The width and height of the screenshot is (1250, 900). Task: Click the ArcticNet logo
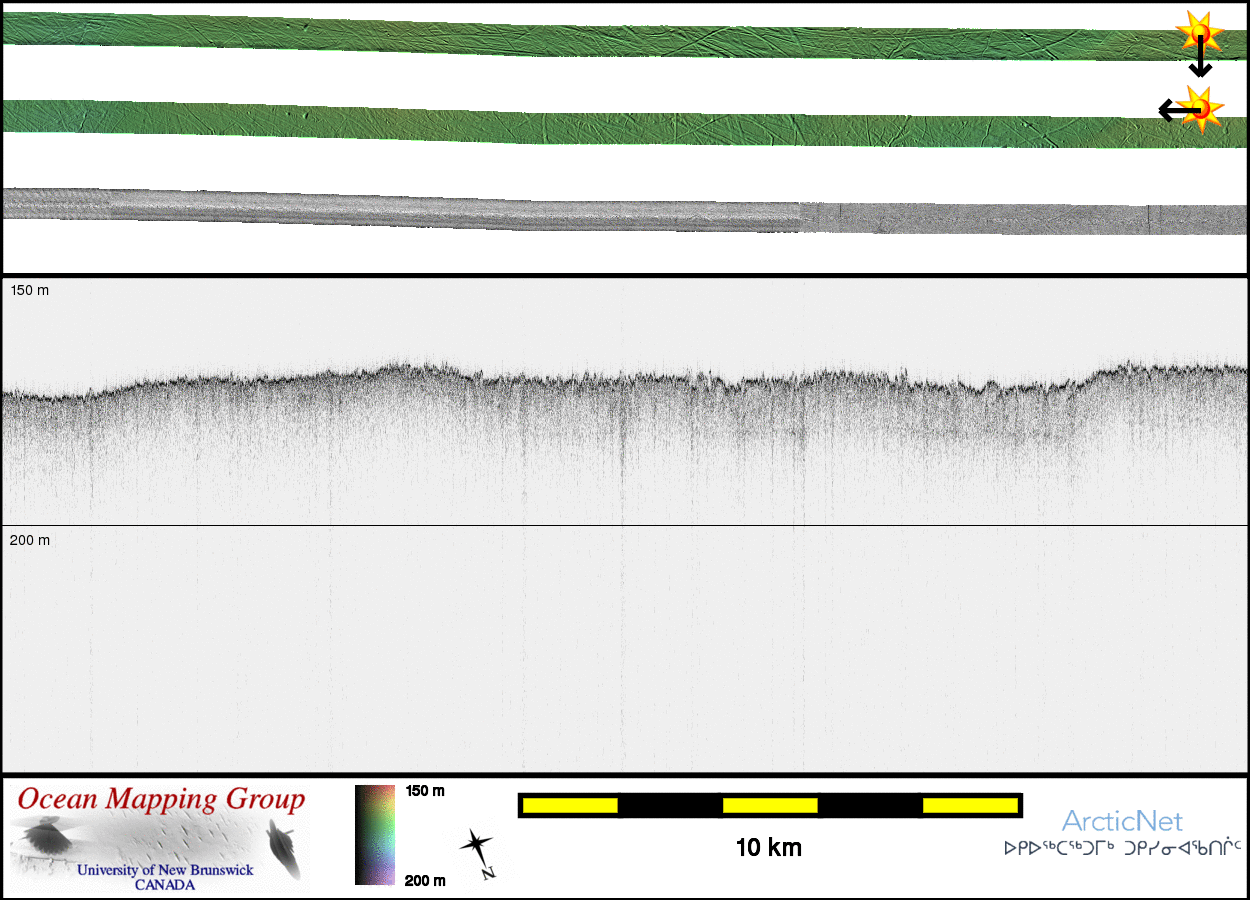[x=1122, y=821]
